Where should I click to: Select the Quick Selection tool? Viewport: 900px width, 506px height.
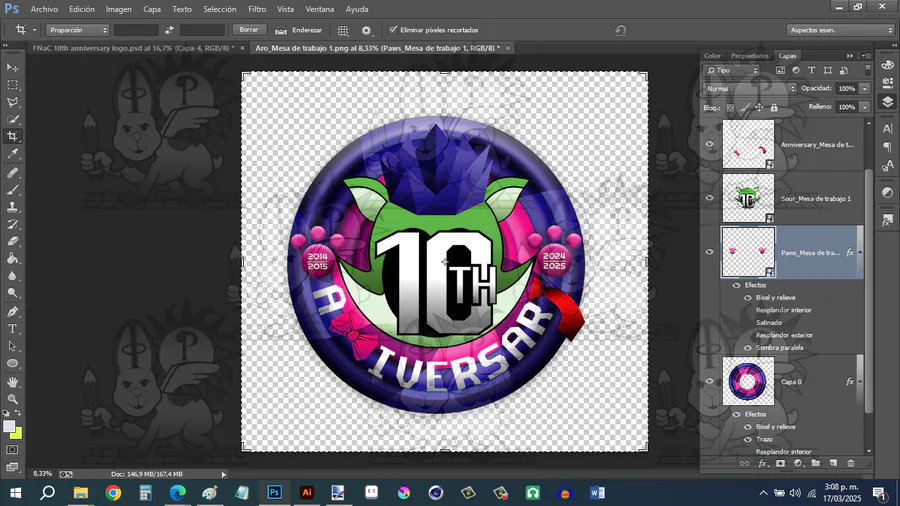click(12, 119)
